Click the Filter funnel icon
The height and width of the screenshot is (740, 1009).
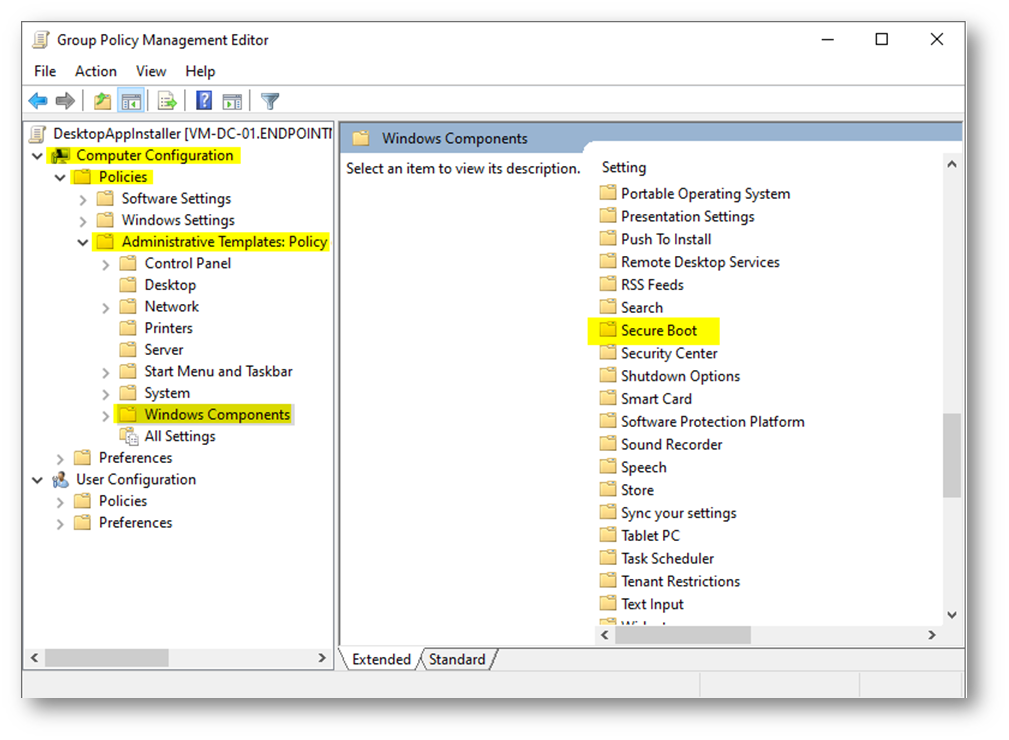point(270,101)
